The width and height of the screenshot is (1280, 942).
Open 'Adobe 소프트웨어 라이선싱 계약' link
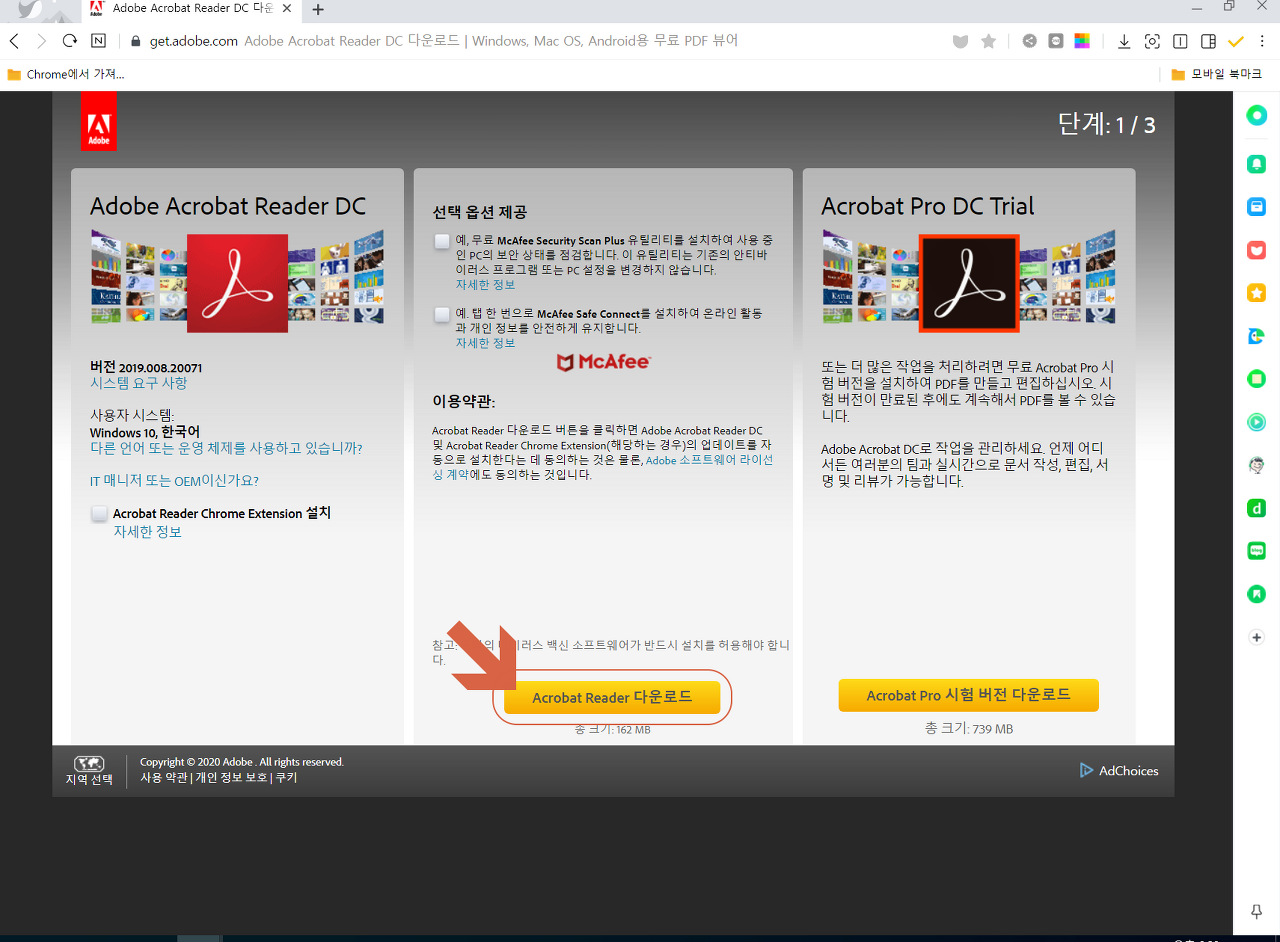point(602,467)
